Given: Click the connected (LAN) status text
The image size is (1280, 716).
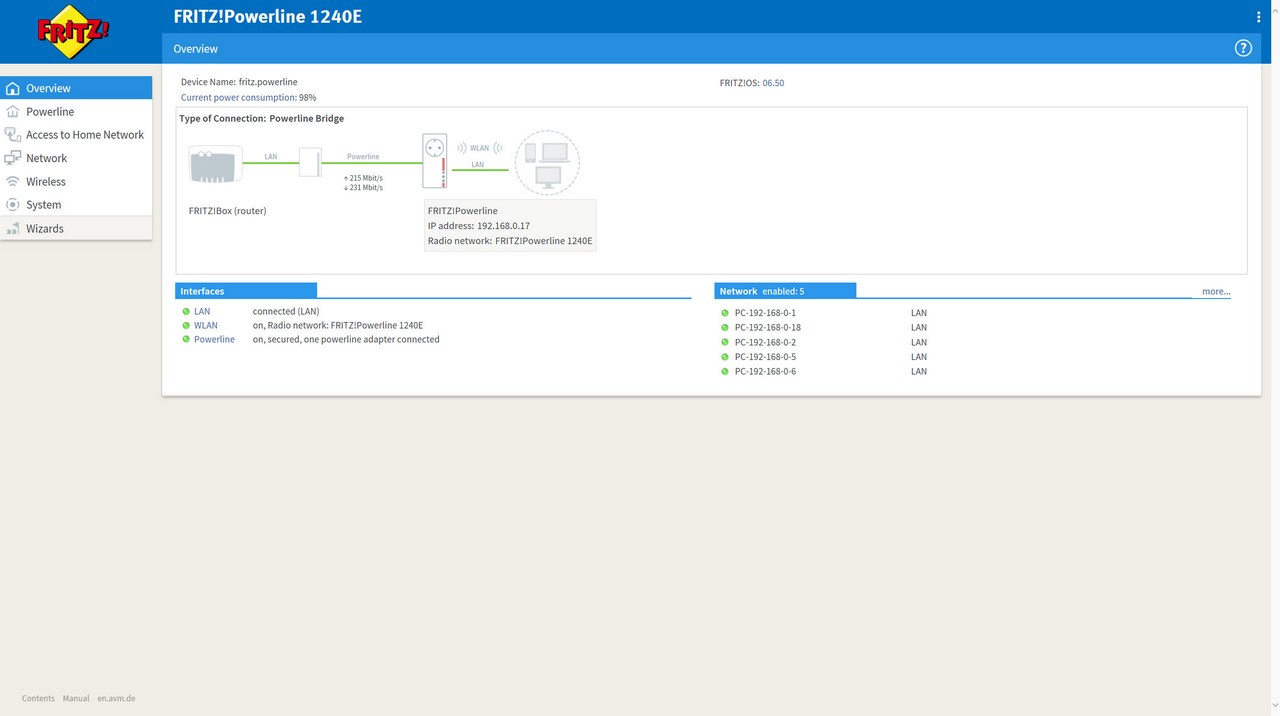Looking at the screenshot, I should coord(286,312).
